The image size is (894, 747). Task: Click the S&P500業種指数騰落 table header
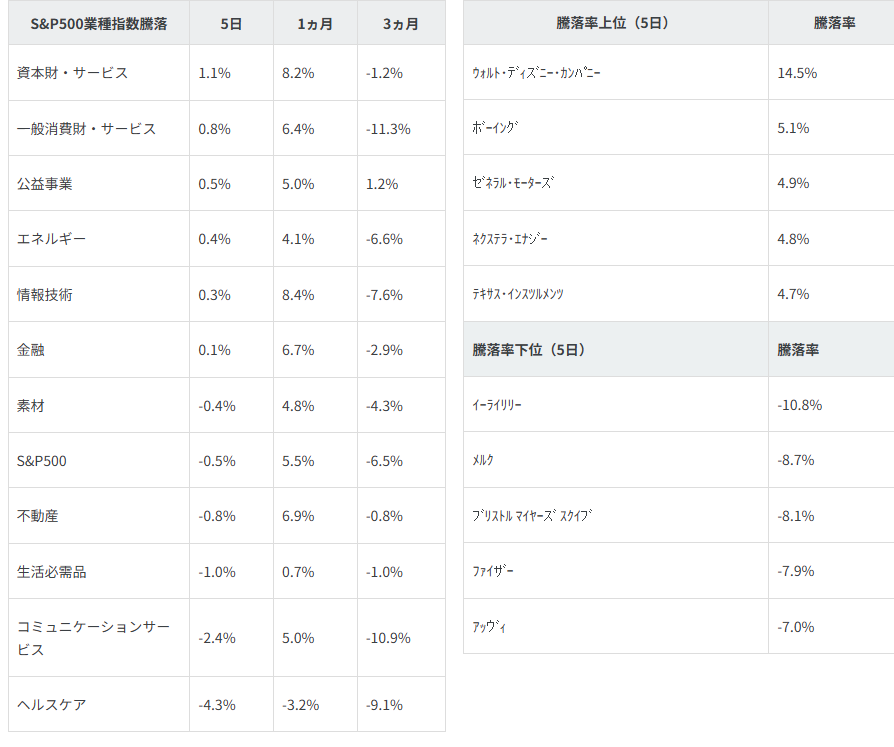pos(99,22)
